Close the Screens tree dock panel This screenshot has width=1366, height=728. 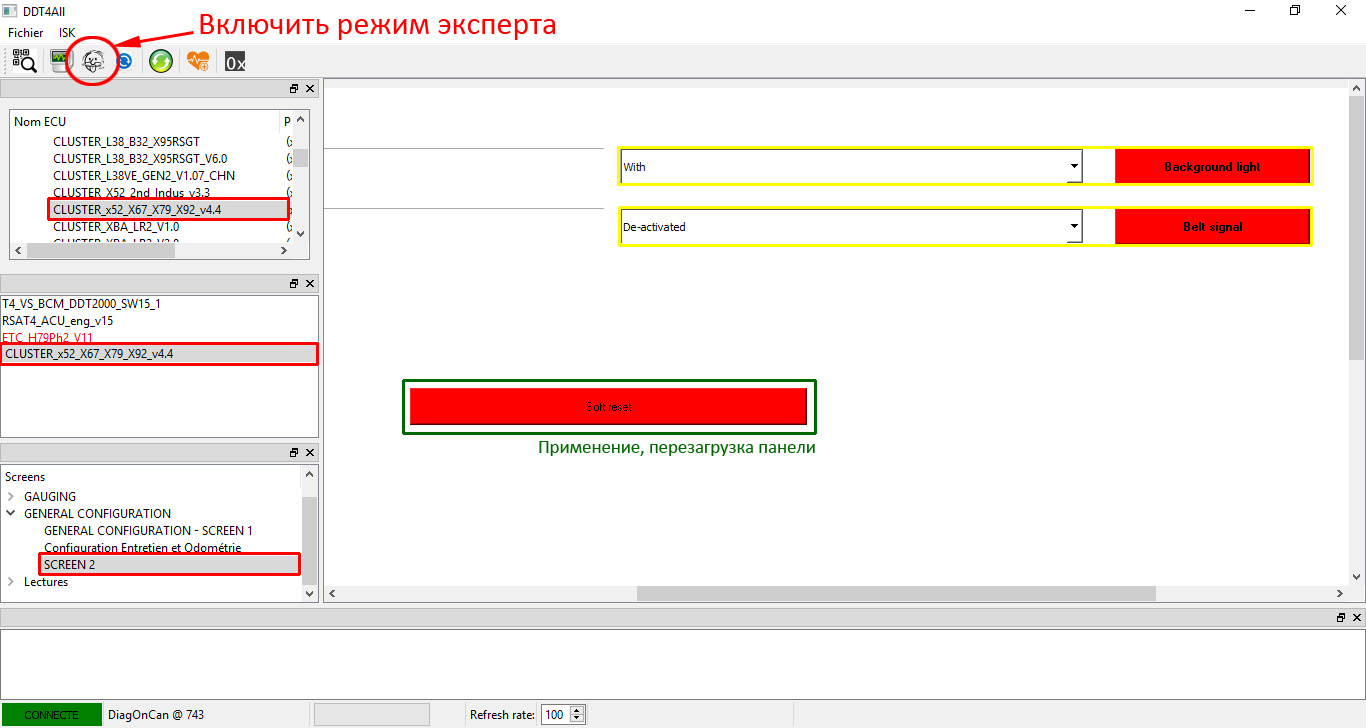pos(310,453)
